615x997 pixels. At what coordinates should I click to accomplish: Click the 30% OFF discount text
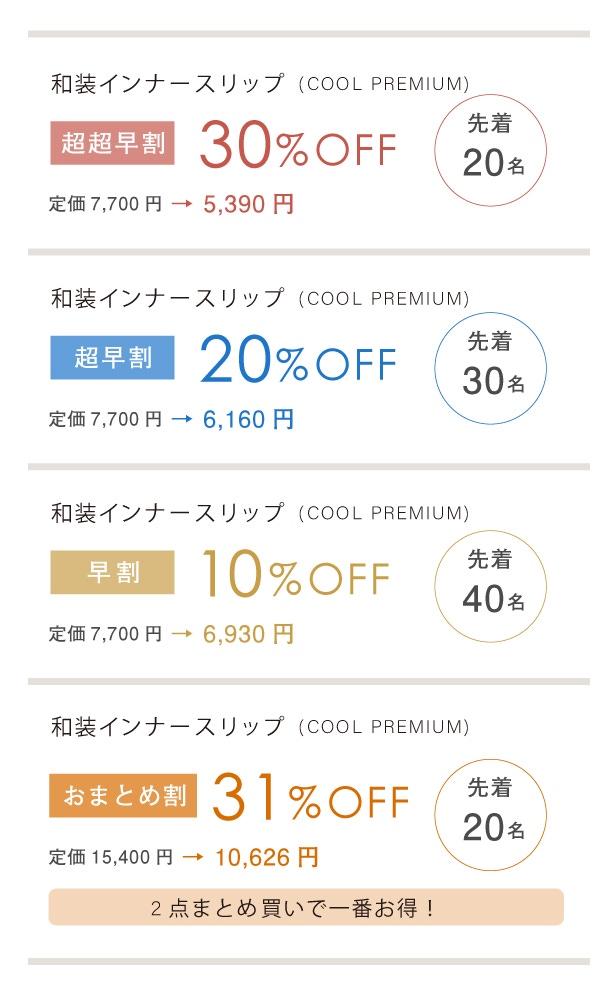tap(298, 147)
